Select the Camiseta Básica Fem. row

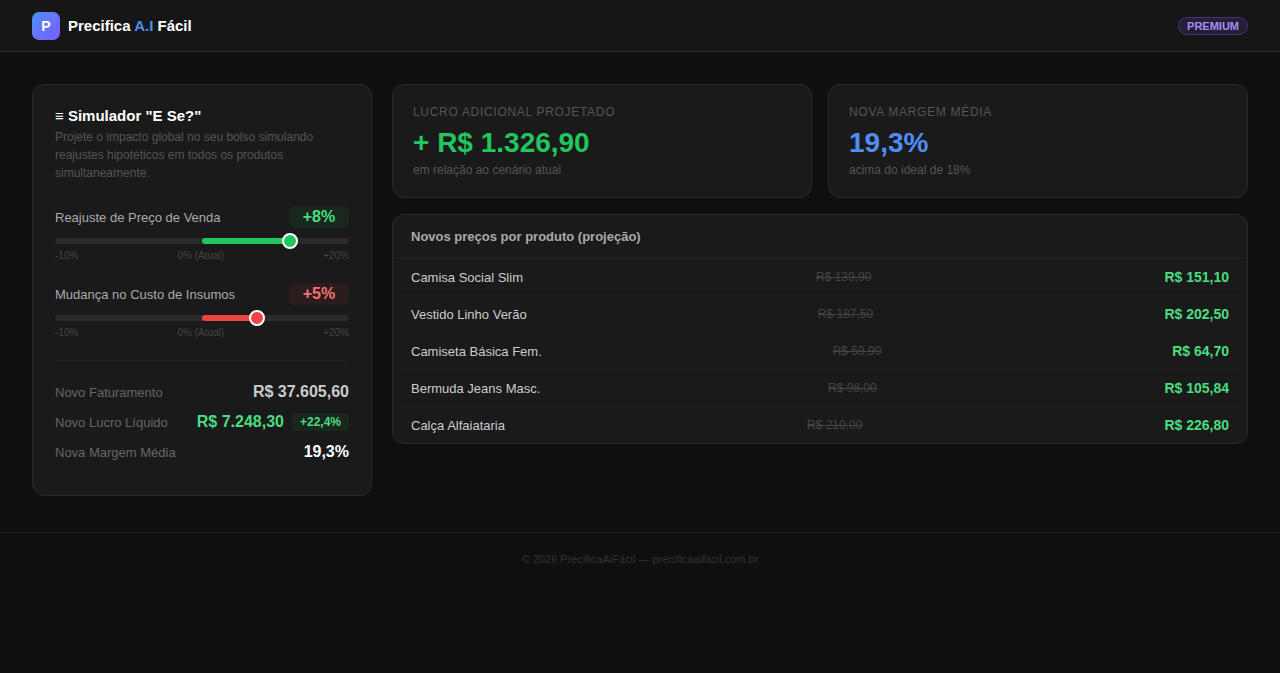coord(820,351)
